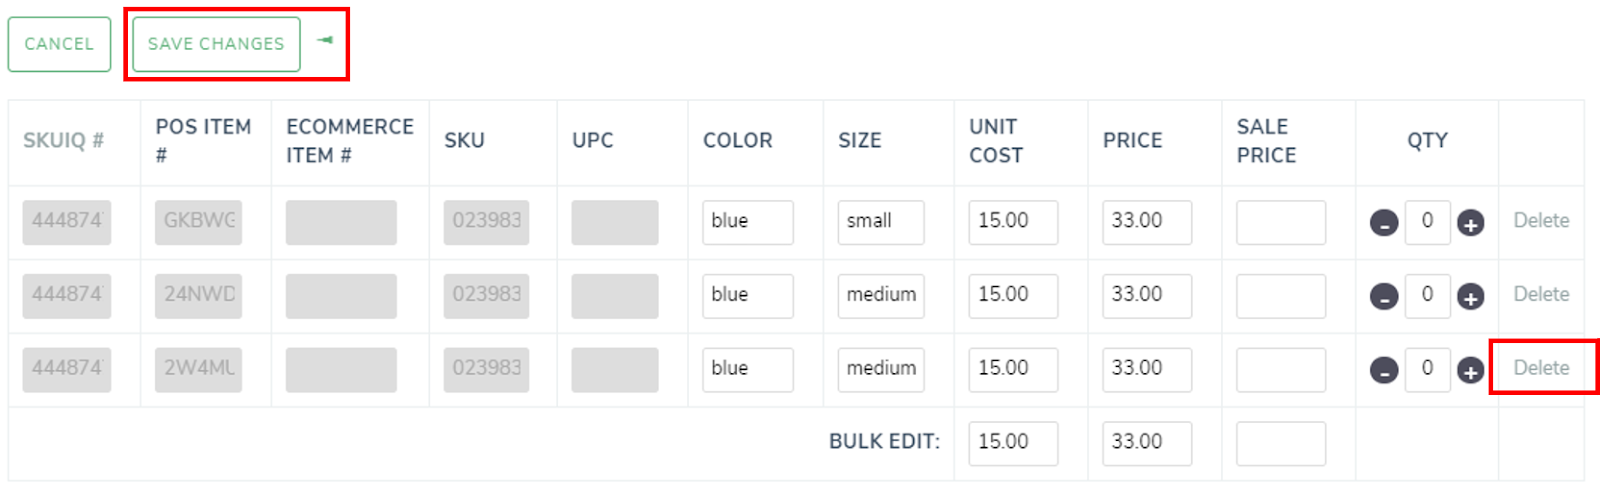Increase quantity for 2W4ML item row
The image size is (1600, 495).
tap(1470, 371)
